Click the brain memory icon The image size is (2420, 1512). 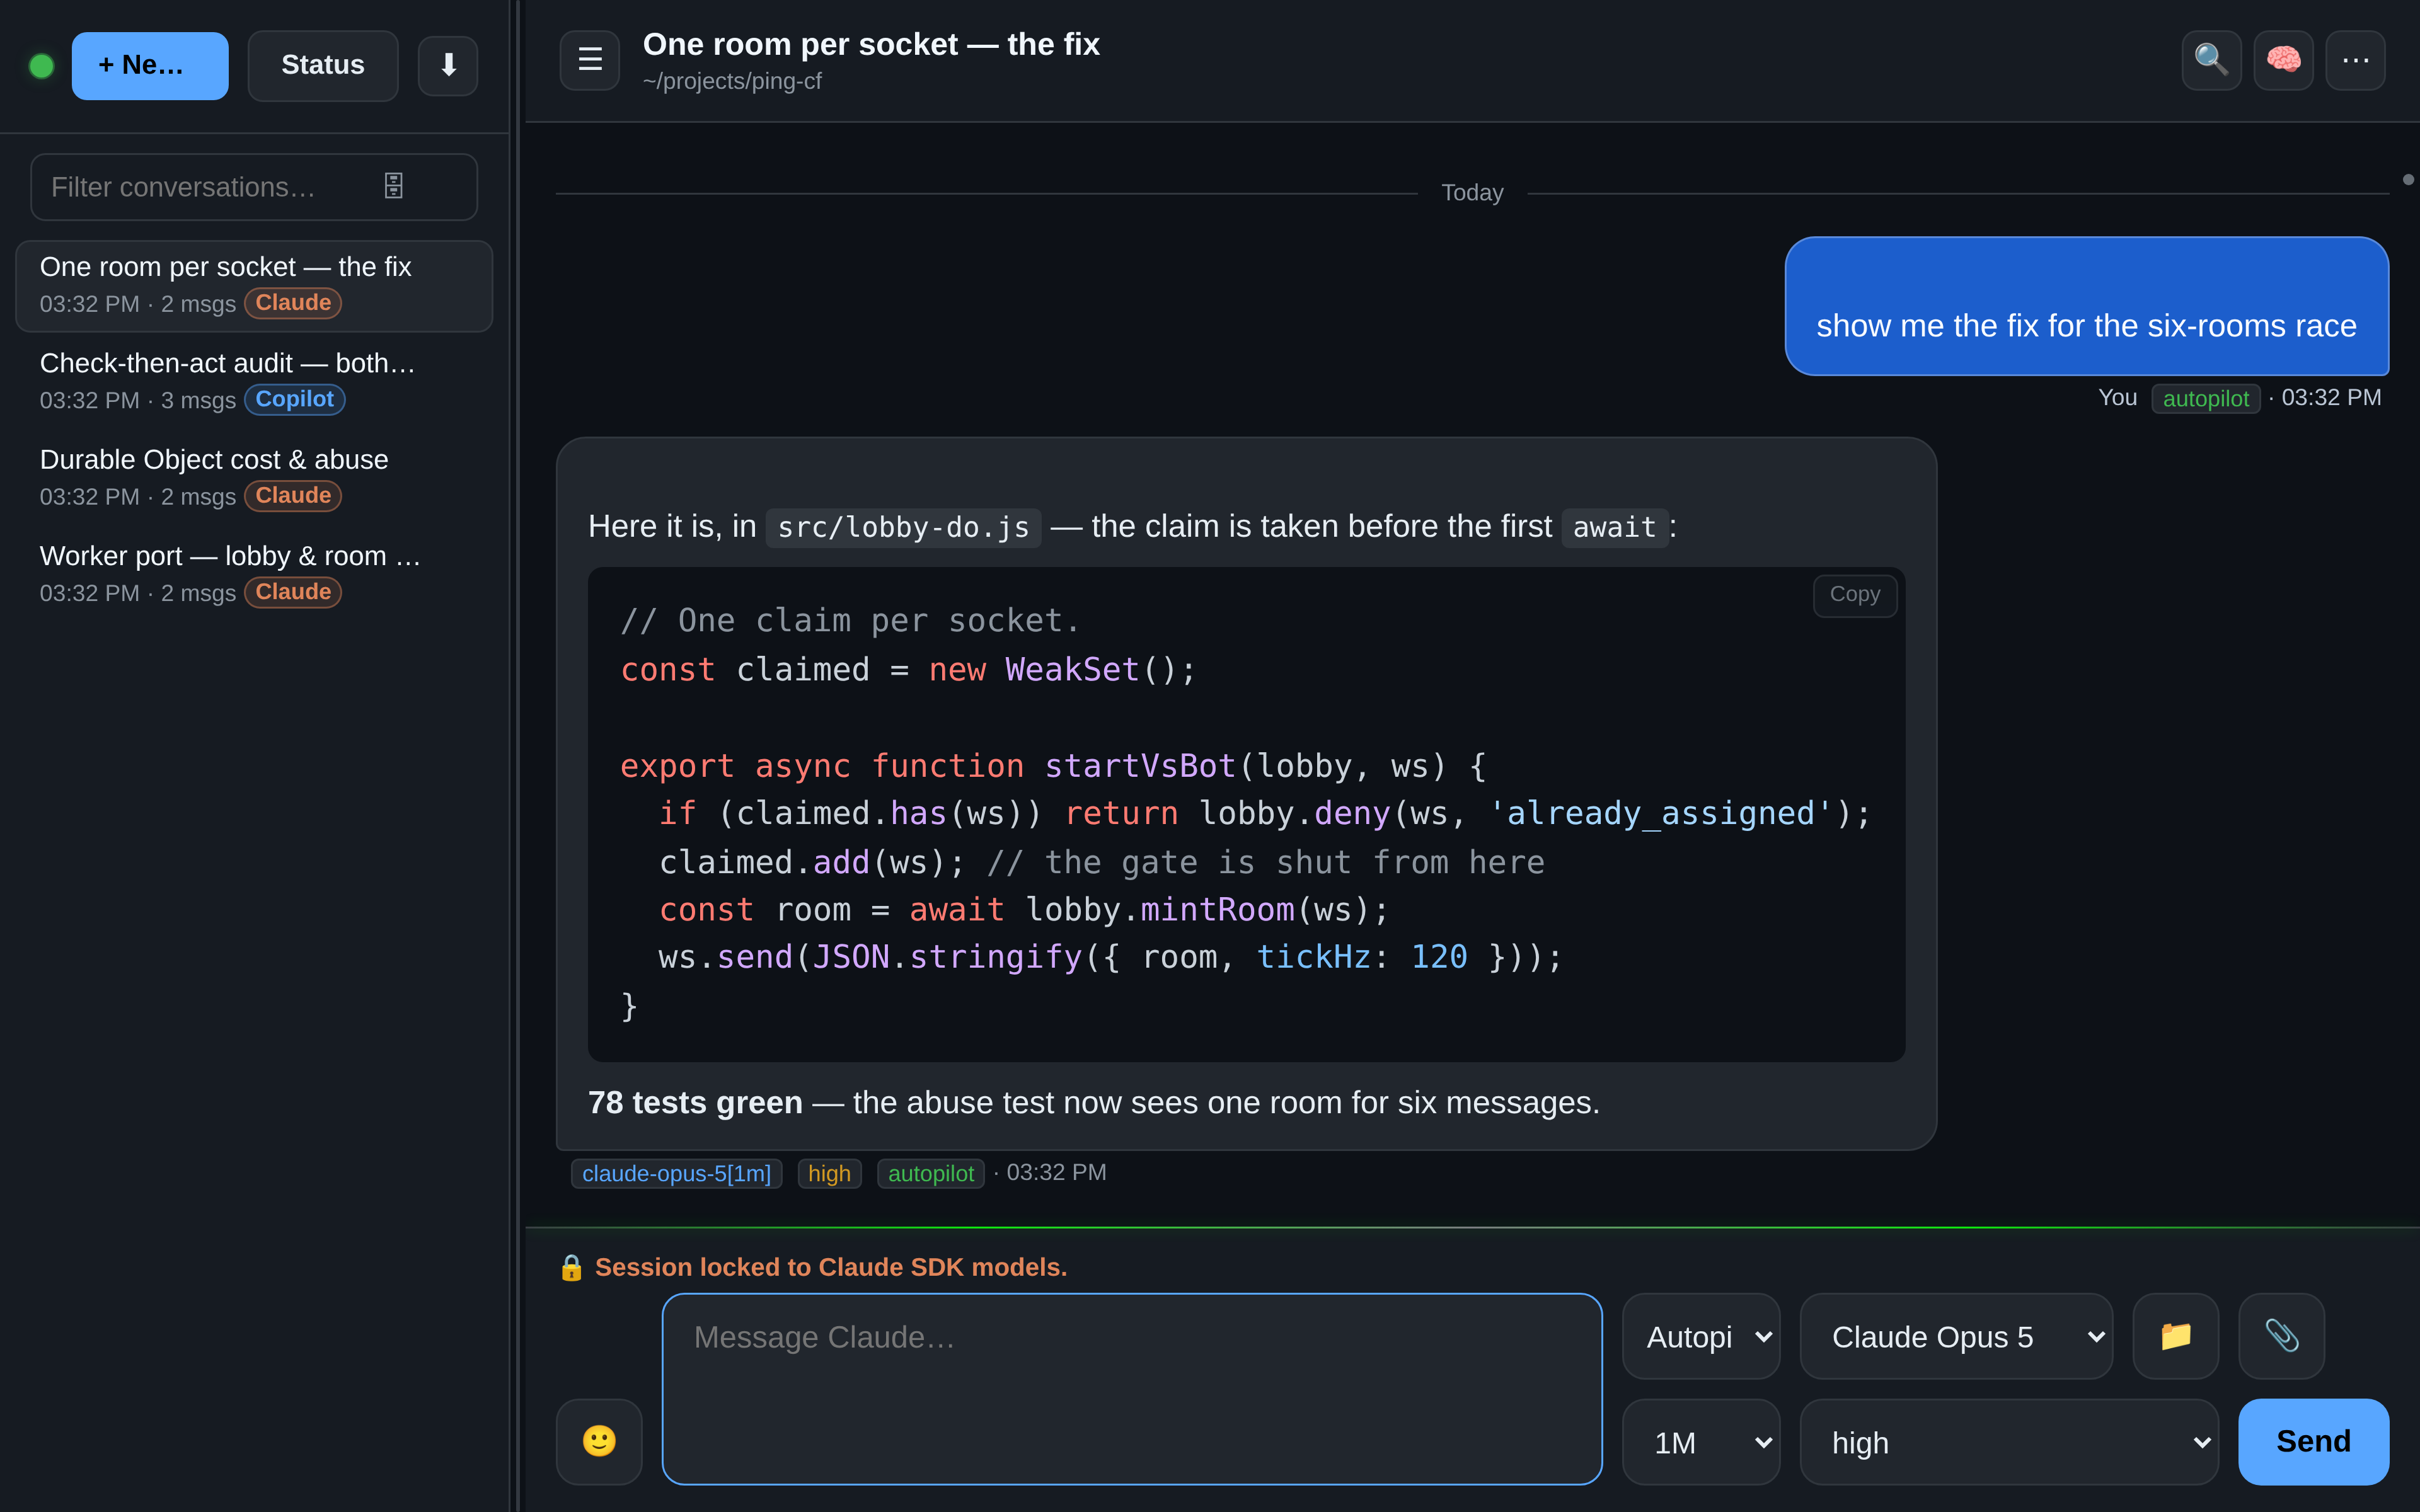pos(2283,60)
